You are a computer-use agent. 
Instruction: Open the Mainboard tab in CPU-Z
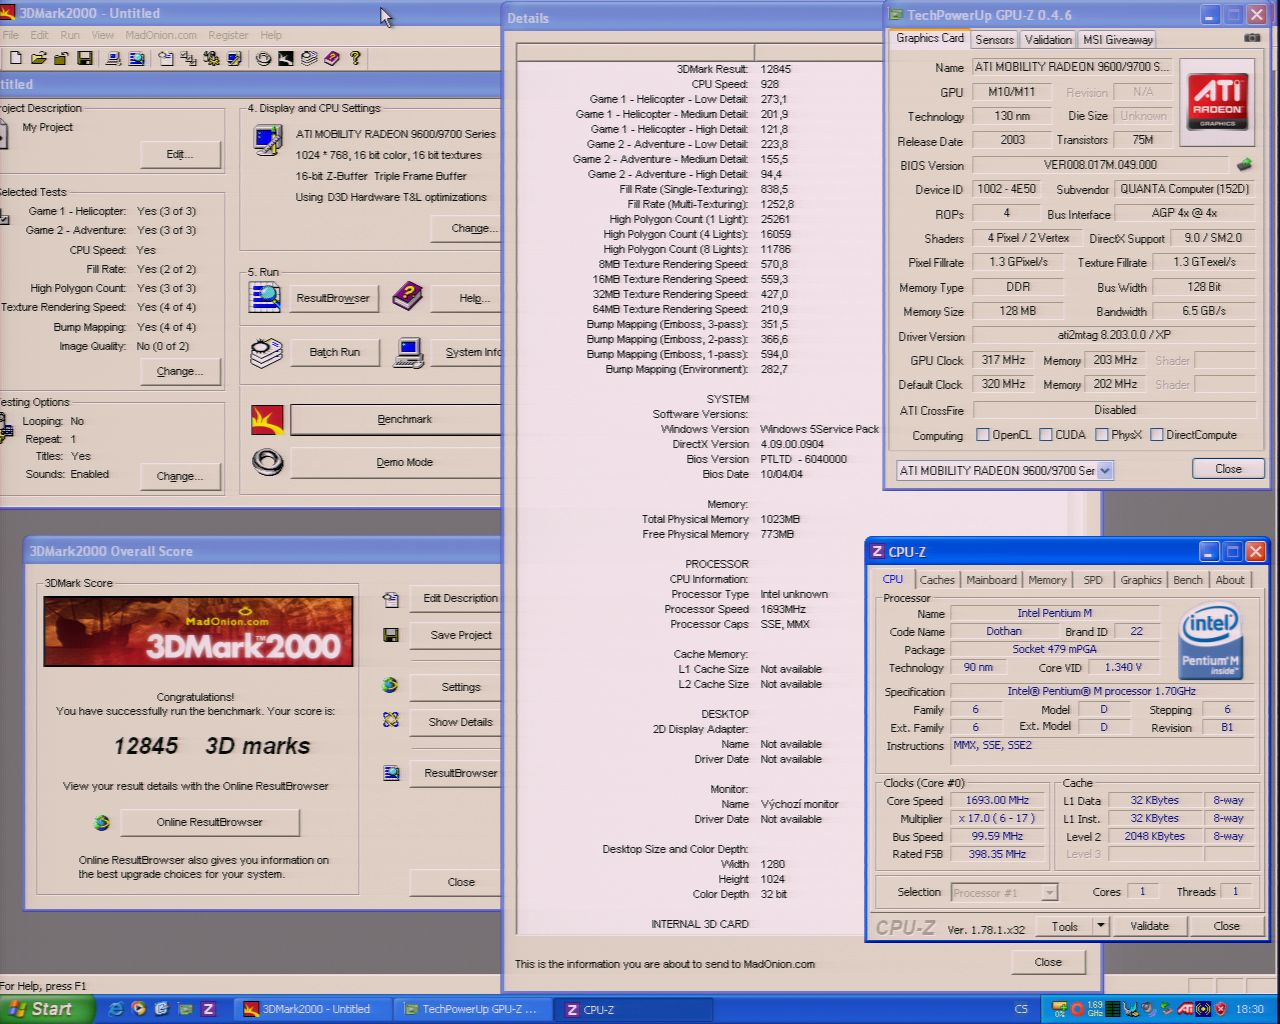click(x=990, y=580)
